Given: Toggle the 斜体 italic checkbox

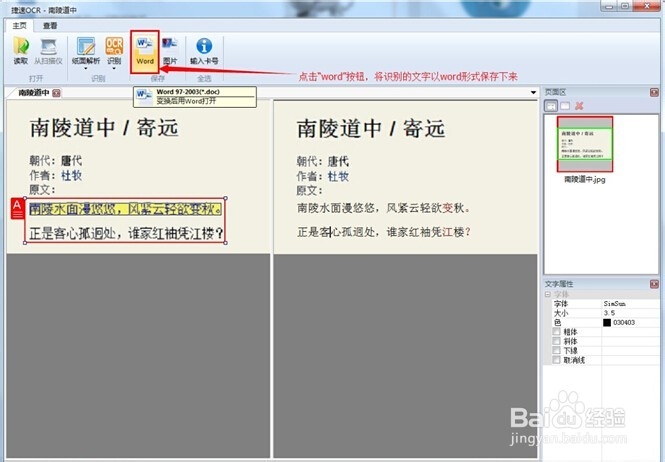Looking at the screenshot, I should [556, 341].
